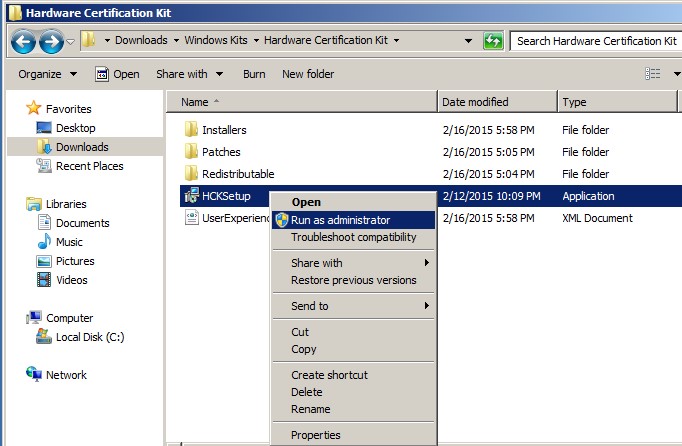The height and width of the screenshot is (446, 682).
Task: Choose Rename in the context menu
Action: tap(353, 409)
